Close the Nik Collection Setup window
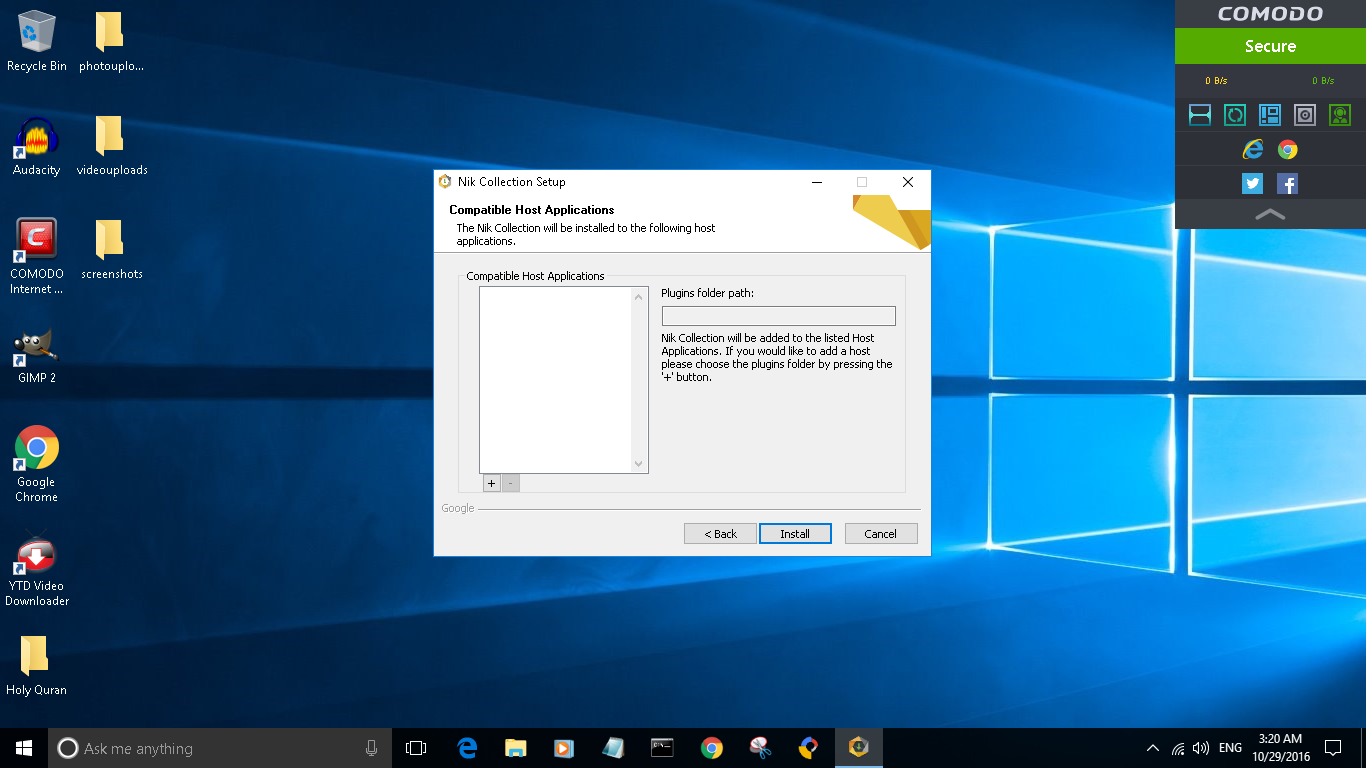This screenshot has height=768, width=1366. pos(908,182)
